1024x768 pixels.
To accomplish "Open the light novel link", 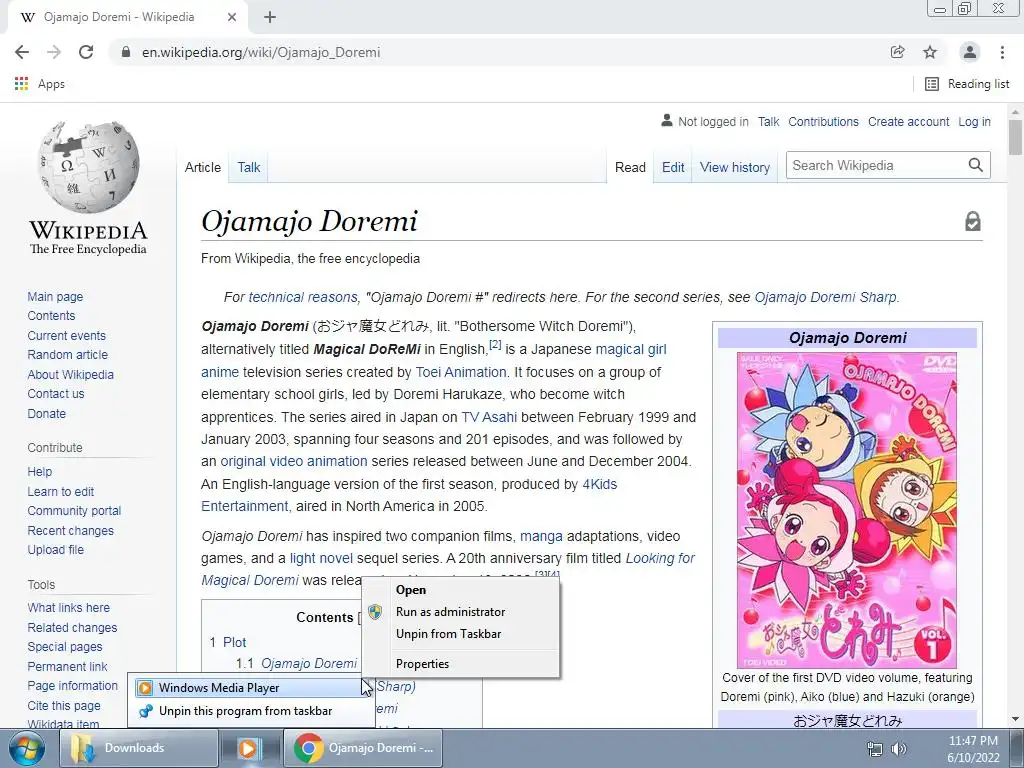I will point(321,558).
